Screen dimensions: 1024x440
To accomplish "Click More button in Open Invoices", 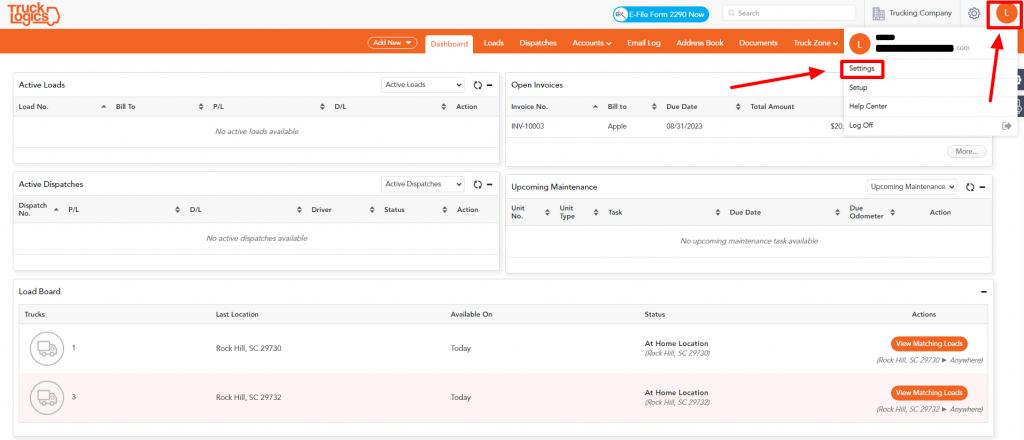I will [x=967, y=151].
